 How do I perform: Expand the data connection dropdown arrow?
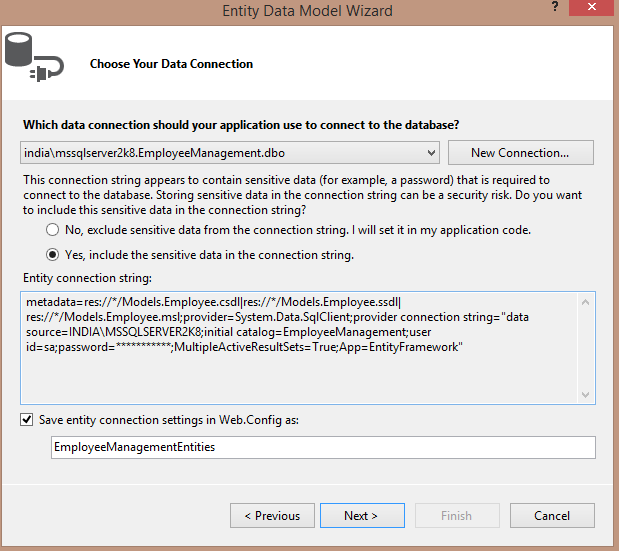pos(431,153)
